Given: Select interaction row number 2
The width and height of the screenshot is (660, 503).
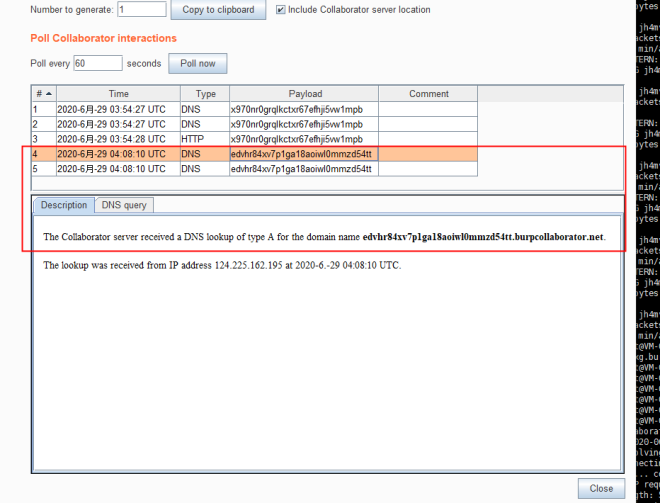Looking at the screenshot, I should (x=200, y=124).
